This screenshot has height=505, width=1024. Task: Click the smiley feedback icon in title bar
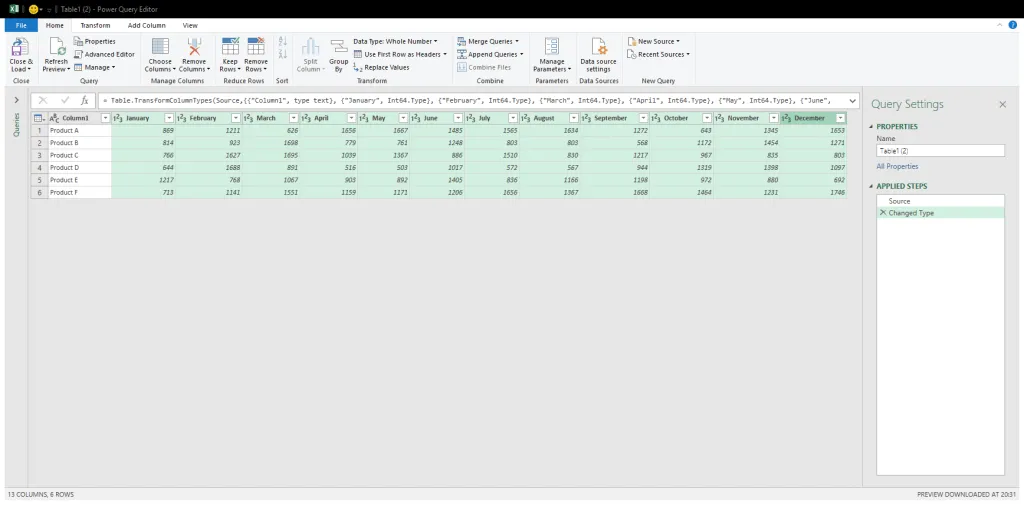click(33, 9)
